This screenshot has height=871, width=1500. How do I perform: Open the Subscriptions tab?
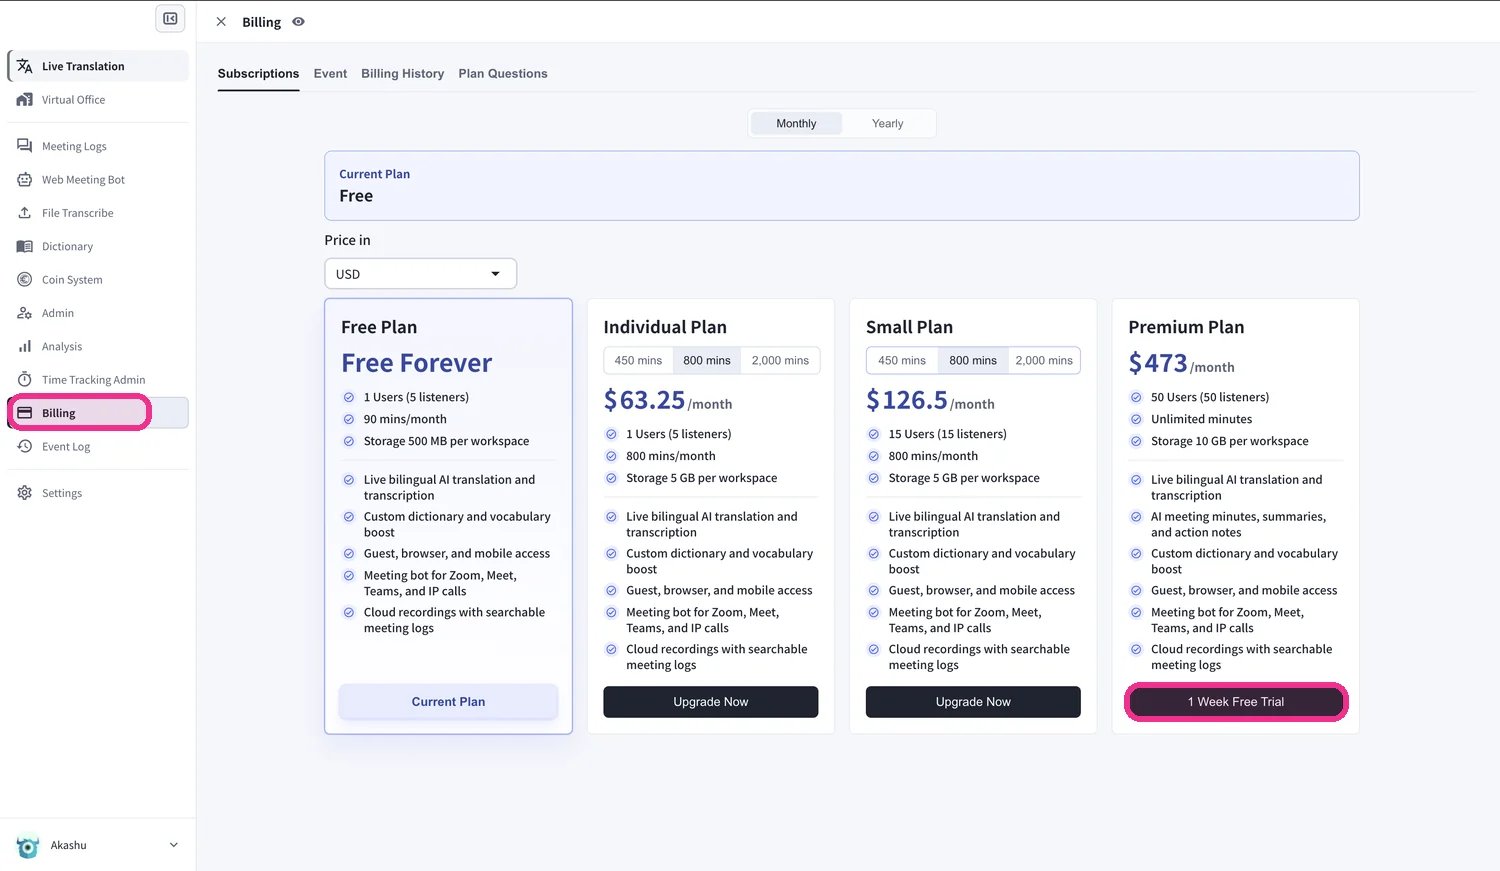(258, 74)
